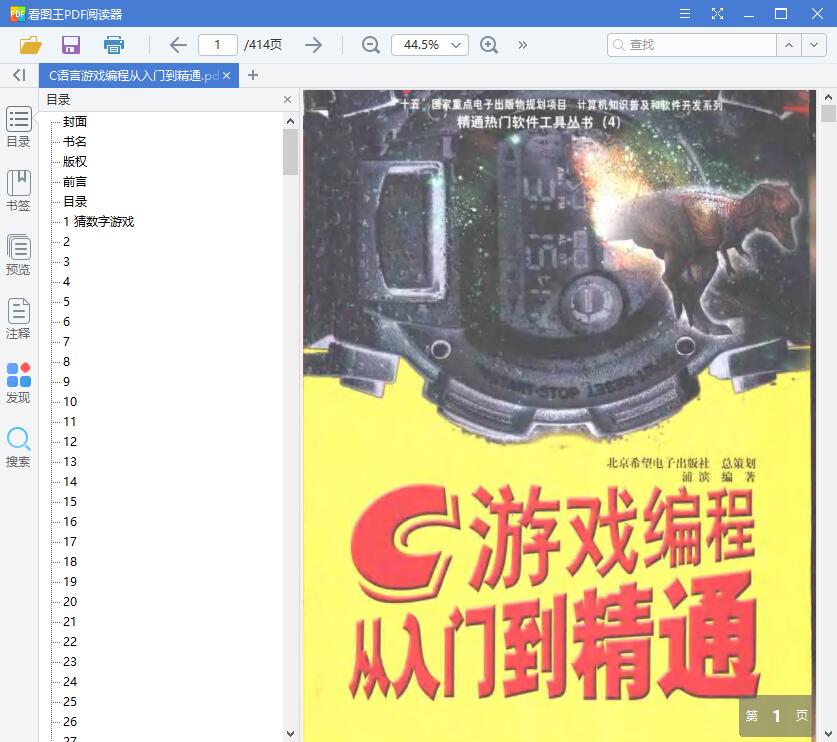Viewport: 837px width, 742px height.
Task: Open a PDF file with the folder icon
Action: [30, 45]
